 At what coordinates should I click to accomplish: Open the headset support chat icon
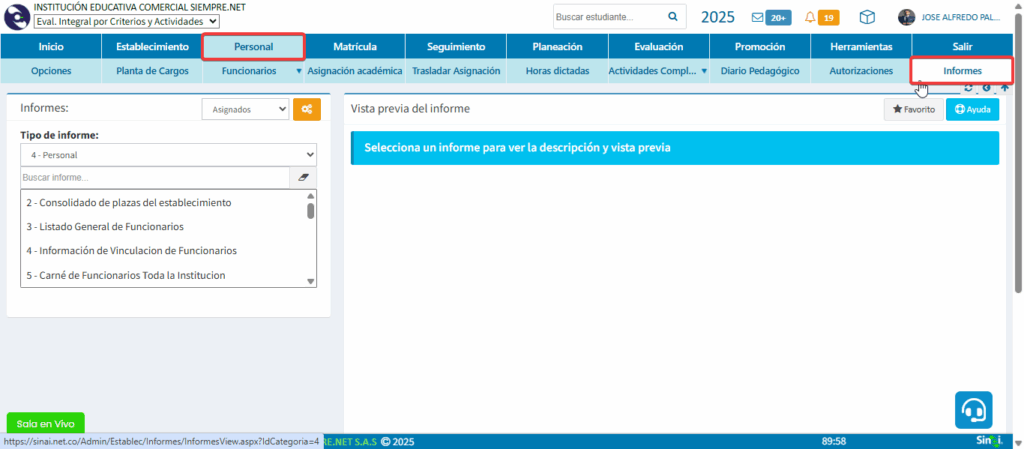coord(973,409)
